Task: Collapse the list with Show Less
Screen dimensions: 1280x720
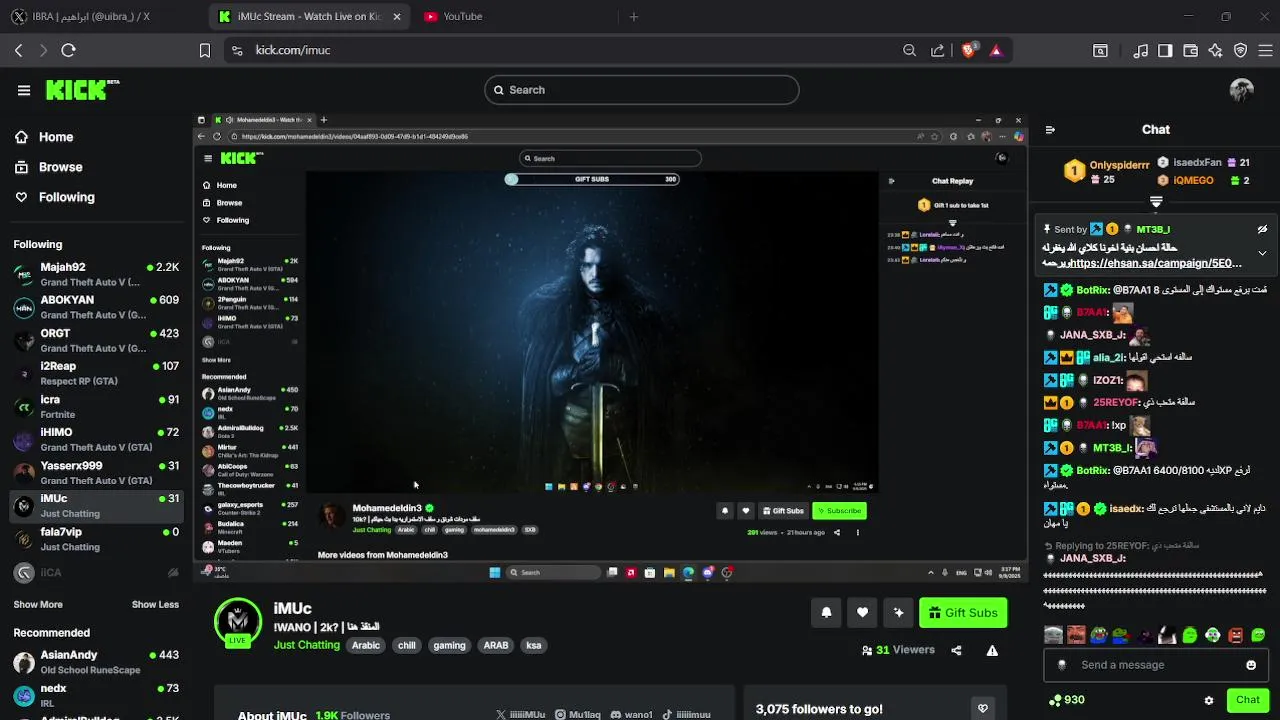Action: [x=155, y=604]
